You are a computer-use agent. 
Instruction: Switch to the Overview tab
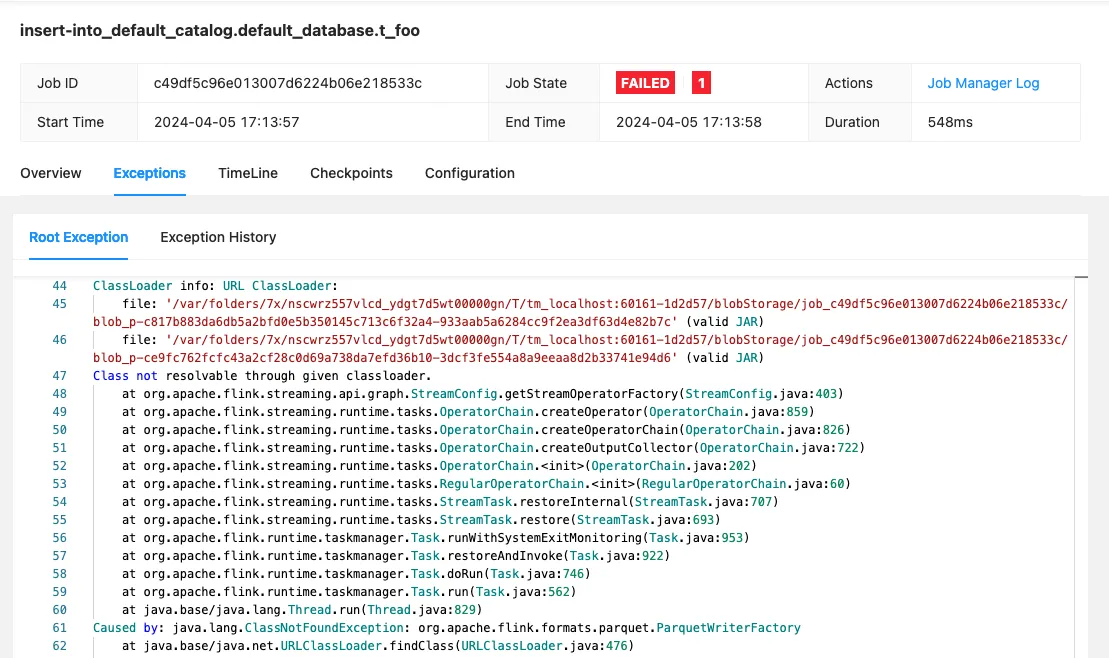[51, 173]
